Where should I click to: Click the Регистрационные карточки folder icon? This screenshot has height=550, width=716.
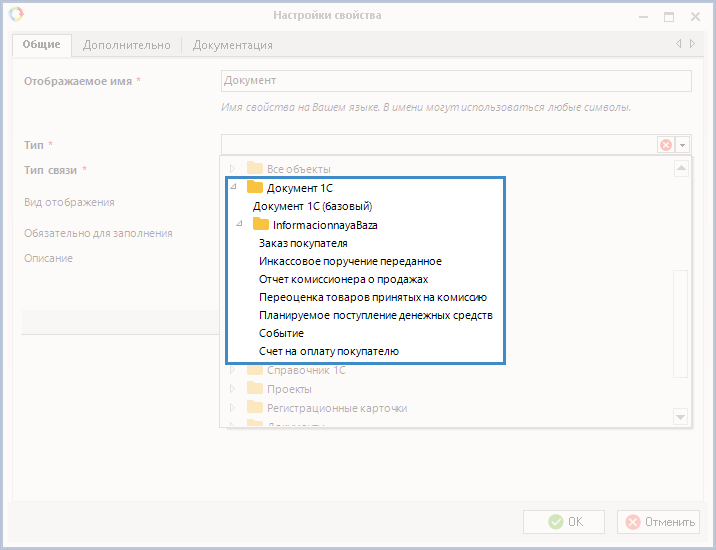255,407
